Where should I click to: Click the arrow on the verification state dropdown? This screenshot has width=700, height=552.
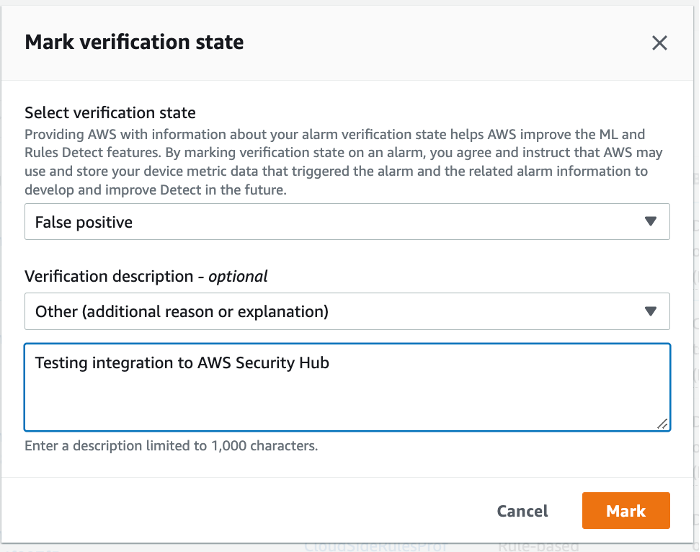click(x=651, y=222)
